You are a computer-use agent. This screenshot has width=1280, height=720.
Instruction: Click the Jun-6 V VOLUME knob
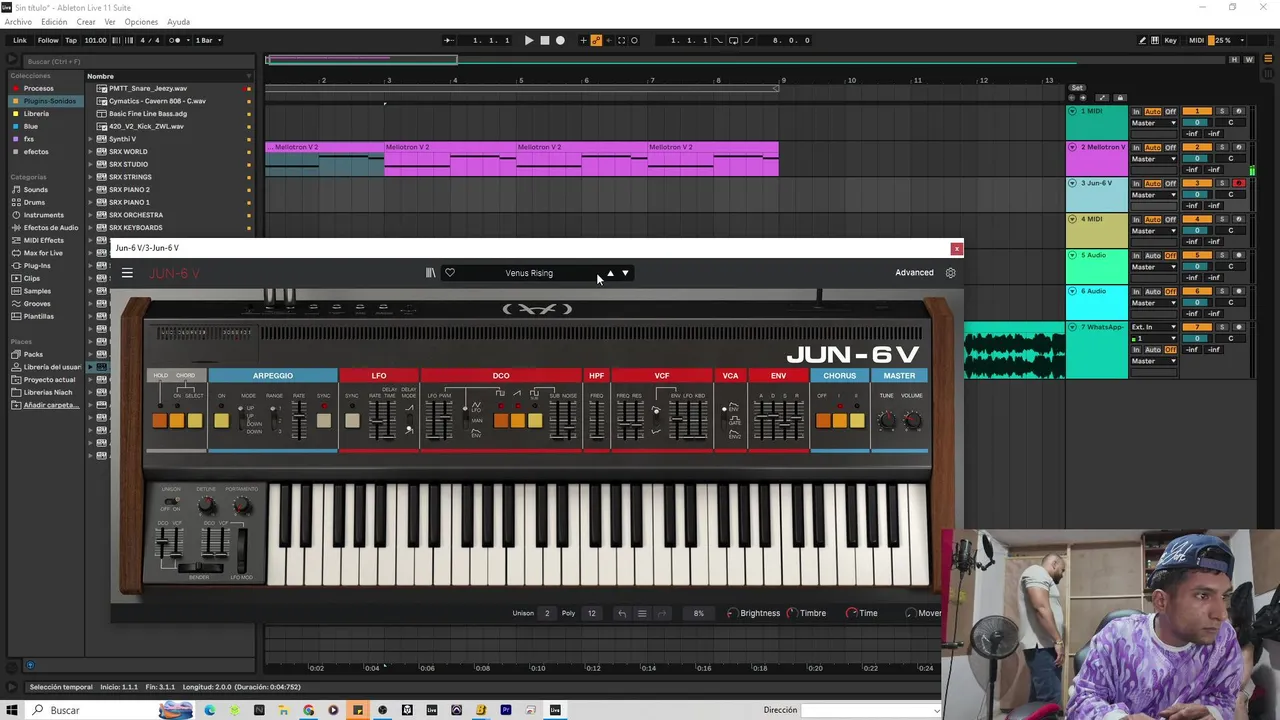coord(912,421)
